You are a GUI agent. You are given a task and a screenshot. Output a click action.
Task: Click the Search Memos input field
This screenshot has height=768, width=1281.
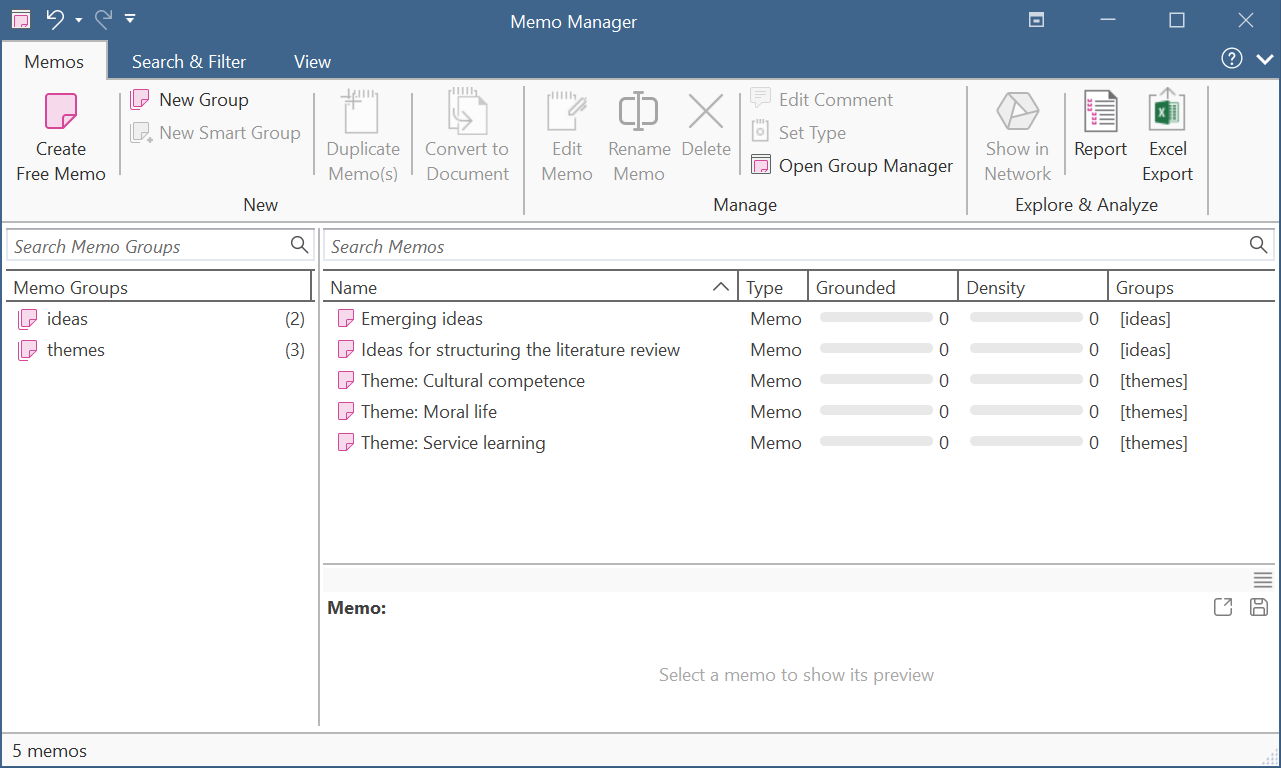pyautogui.click(x=780, y=246)
